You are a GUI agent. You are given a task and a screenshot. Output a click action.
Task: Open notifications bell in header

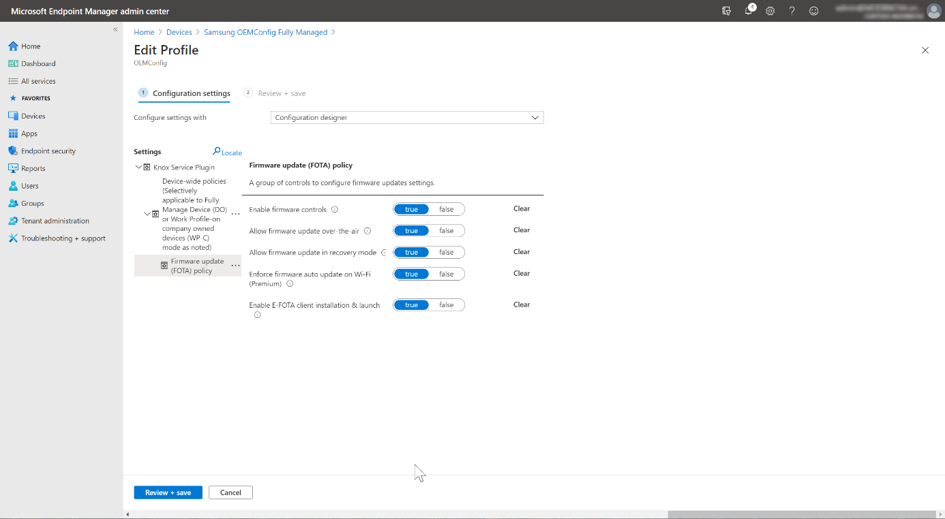click(x=749, y=10)
